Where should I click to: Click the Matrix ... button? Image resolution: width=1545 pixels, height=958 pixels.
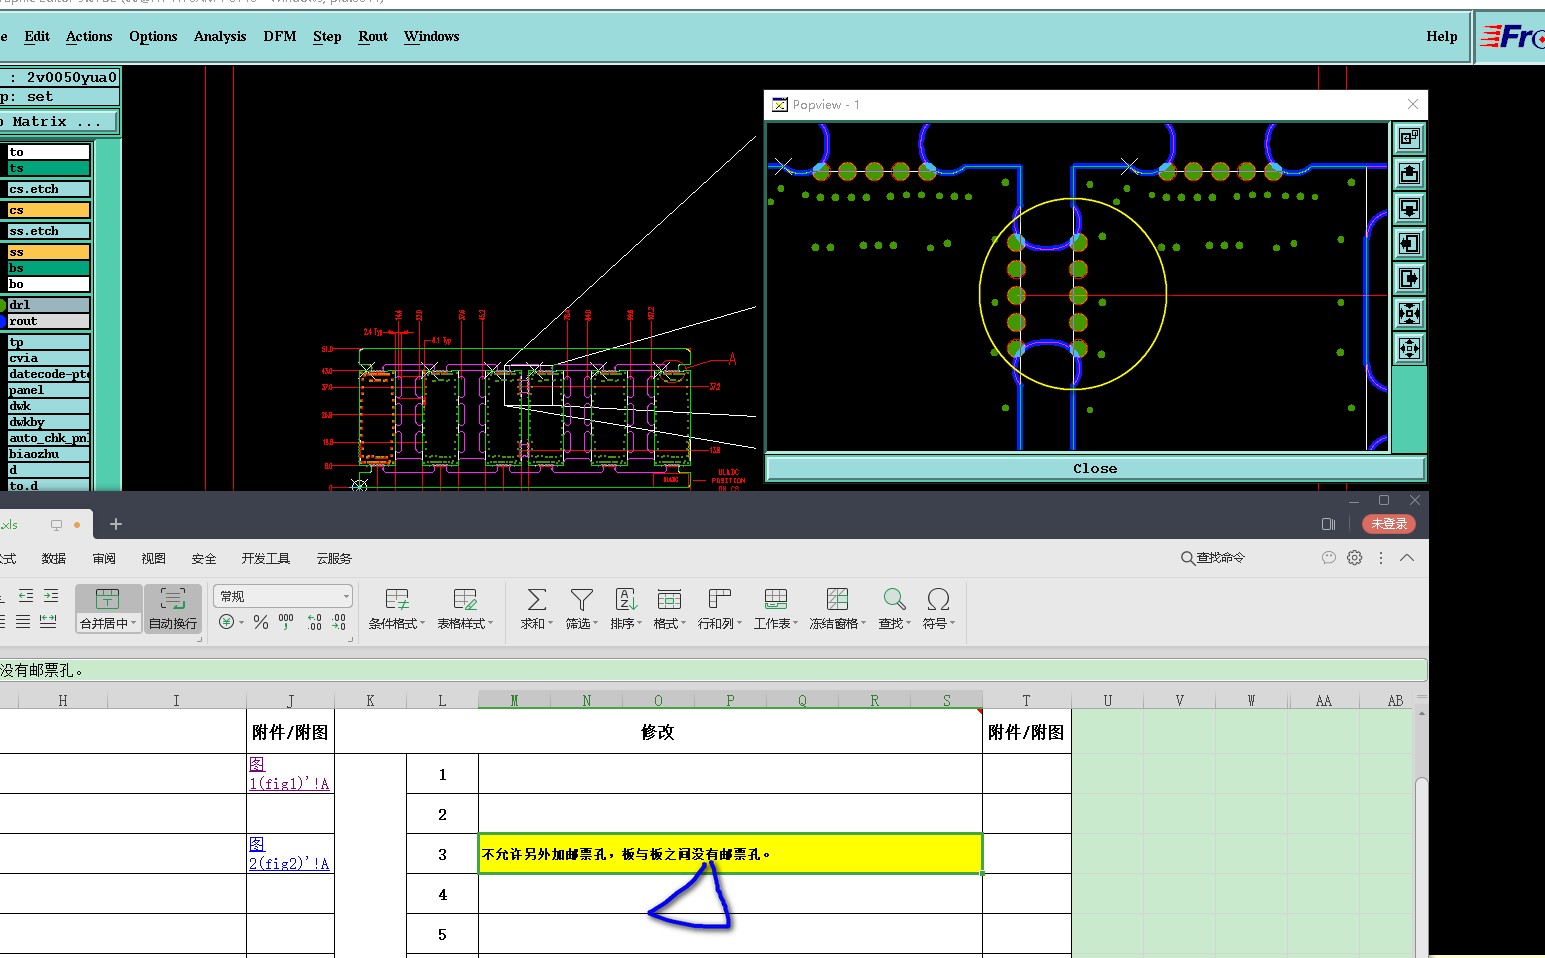pyautogui.click(x=58, y=121)
